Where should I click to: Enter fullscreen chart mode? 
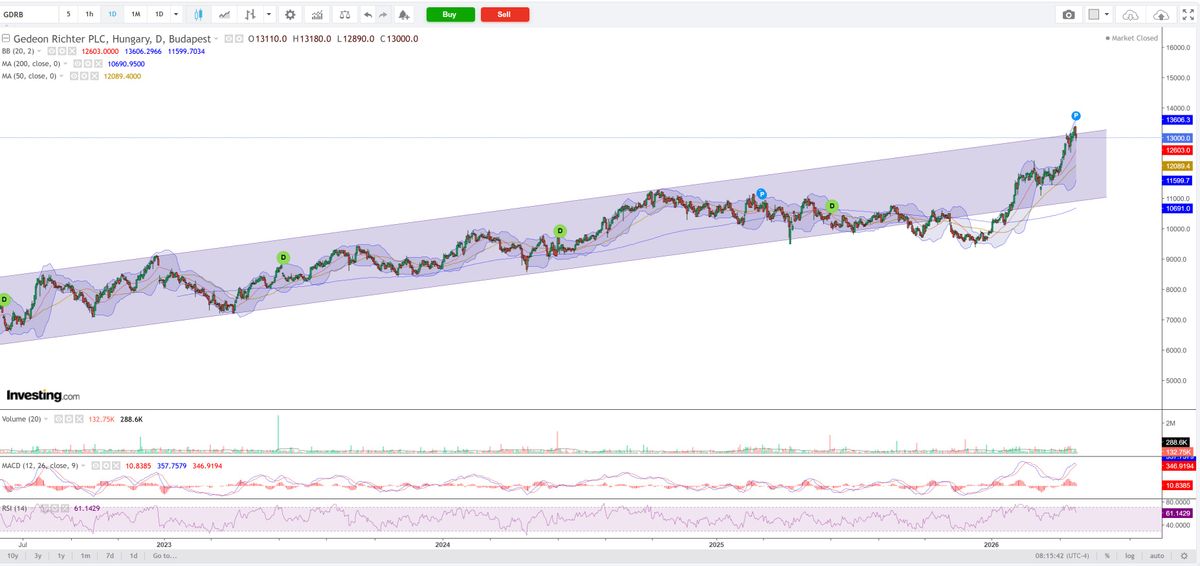pyautogui.click(x=1188, y=15)
